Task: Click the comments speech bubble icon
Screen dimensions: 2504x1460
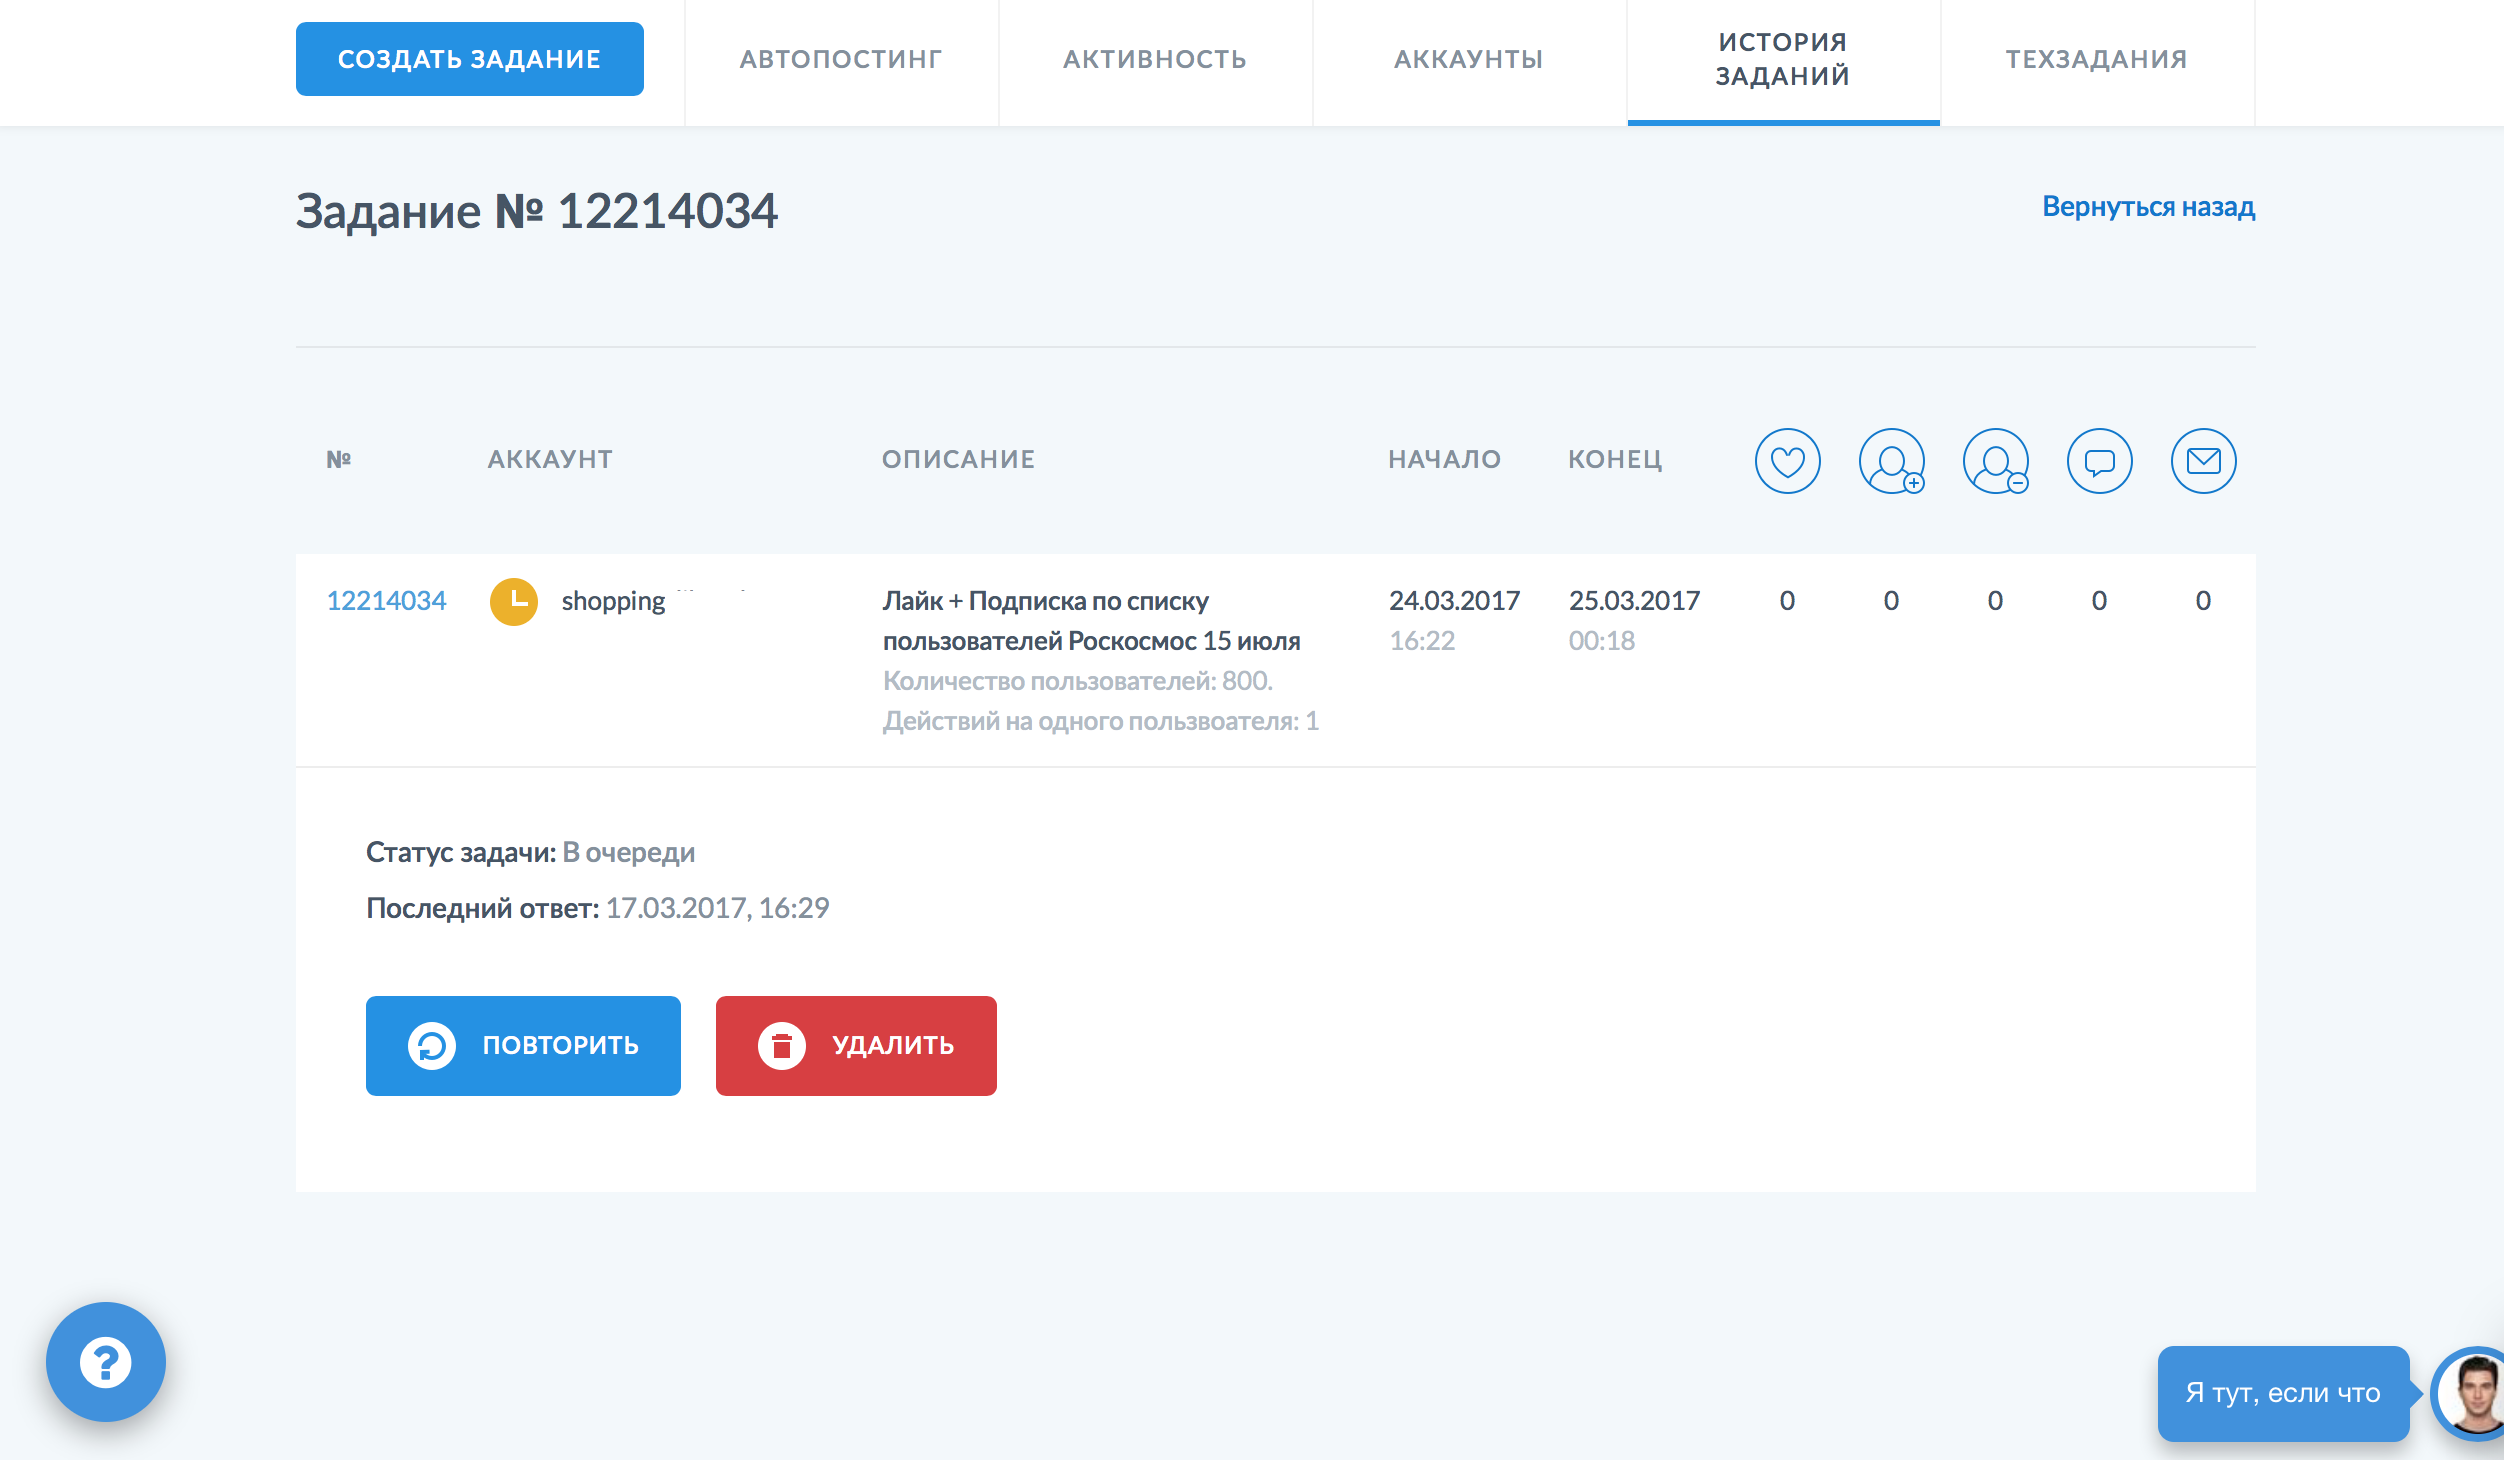Action: click(2099, 461)
